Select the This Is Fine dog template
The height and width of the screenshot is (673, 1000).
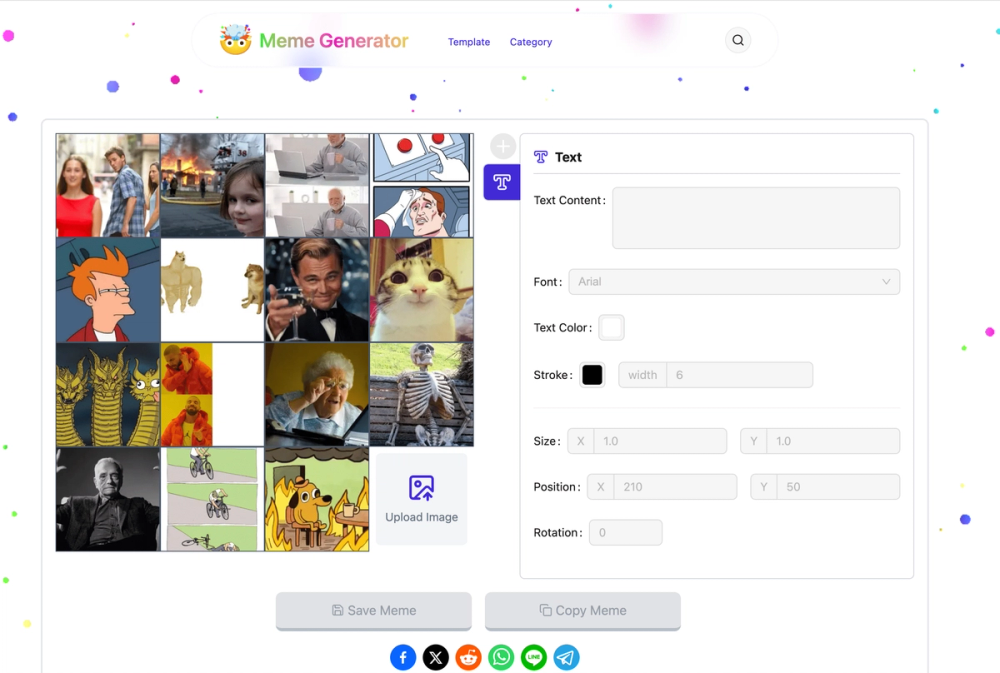tap(317, 499)
